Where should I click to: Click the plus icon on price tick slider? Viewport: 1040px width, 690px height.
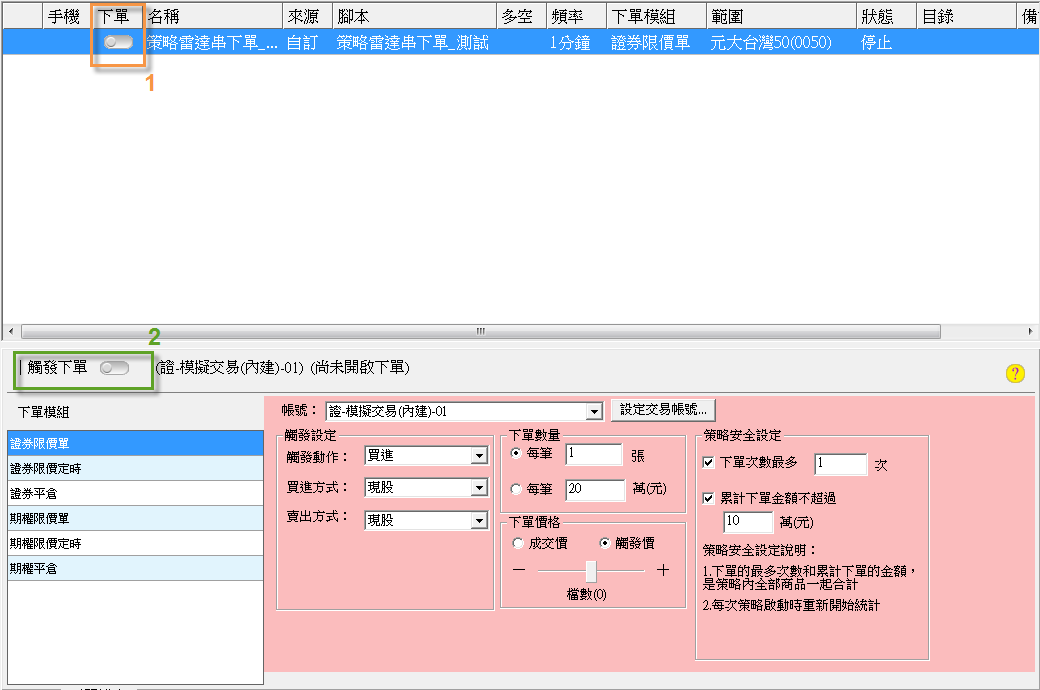[662, 570]
